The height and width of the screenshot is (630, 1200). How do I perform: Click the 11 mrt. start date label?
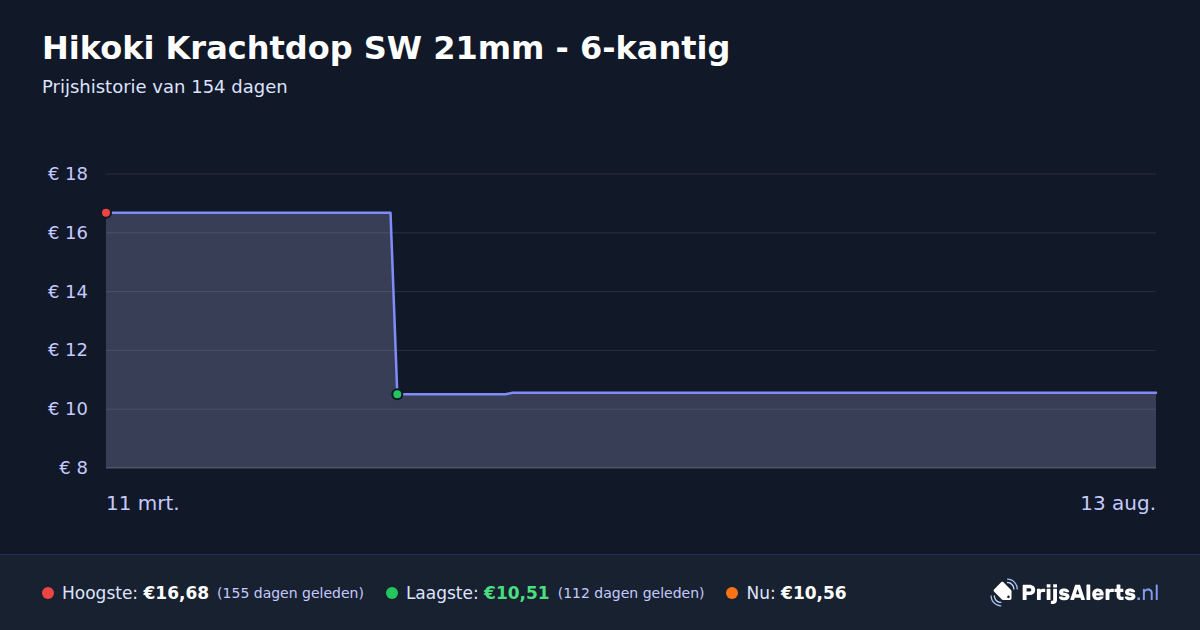(143, 503)
